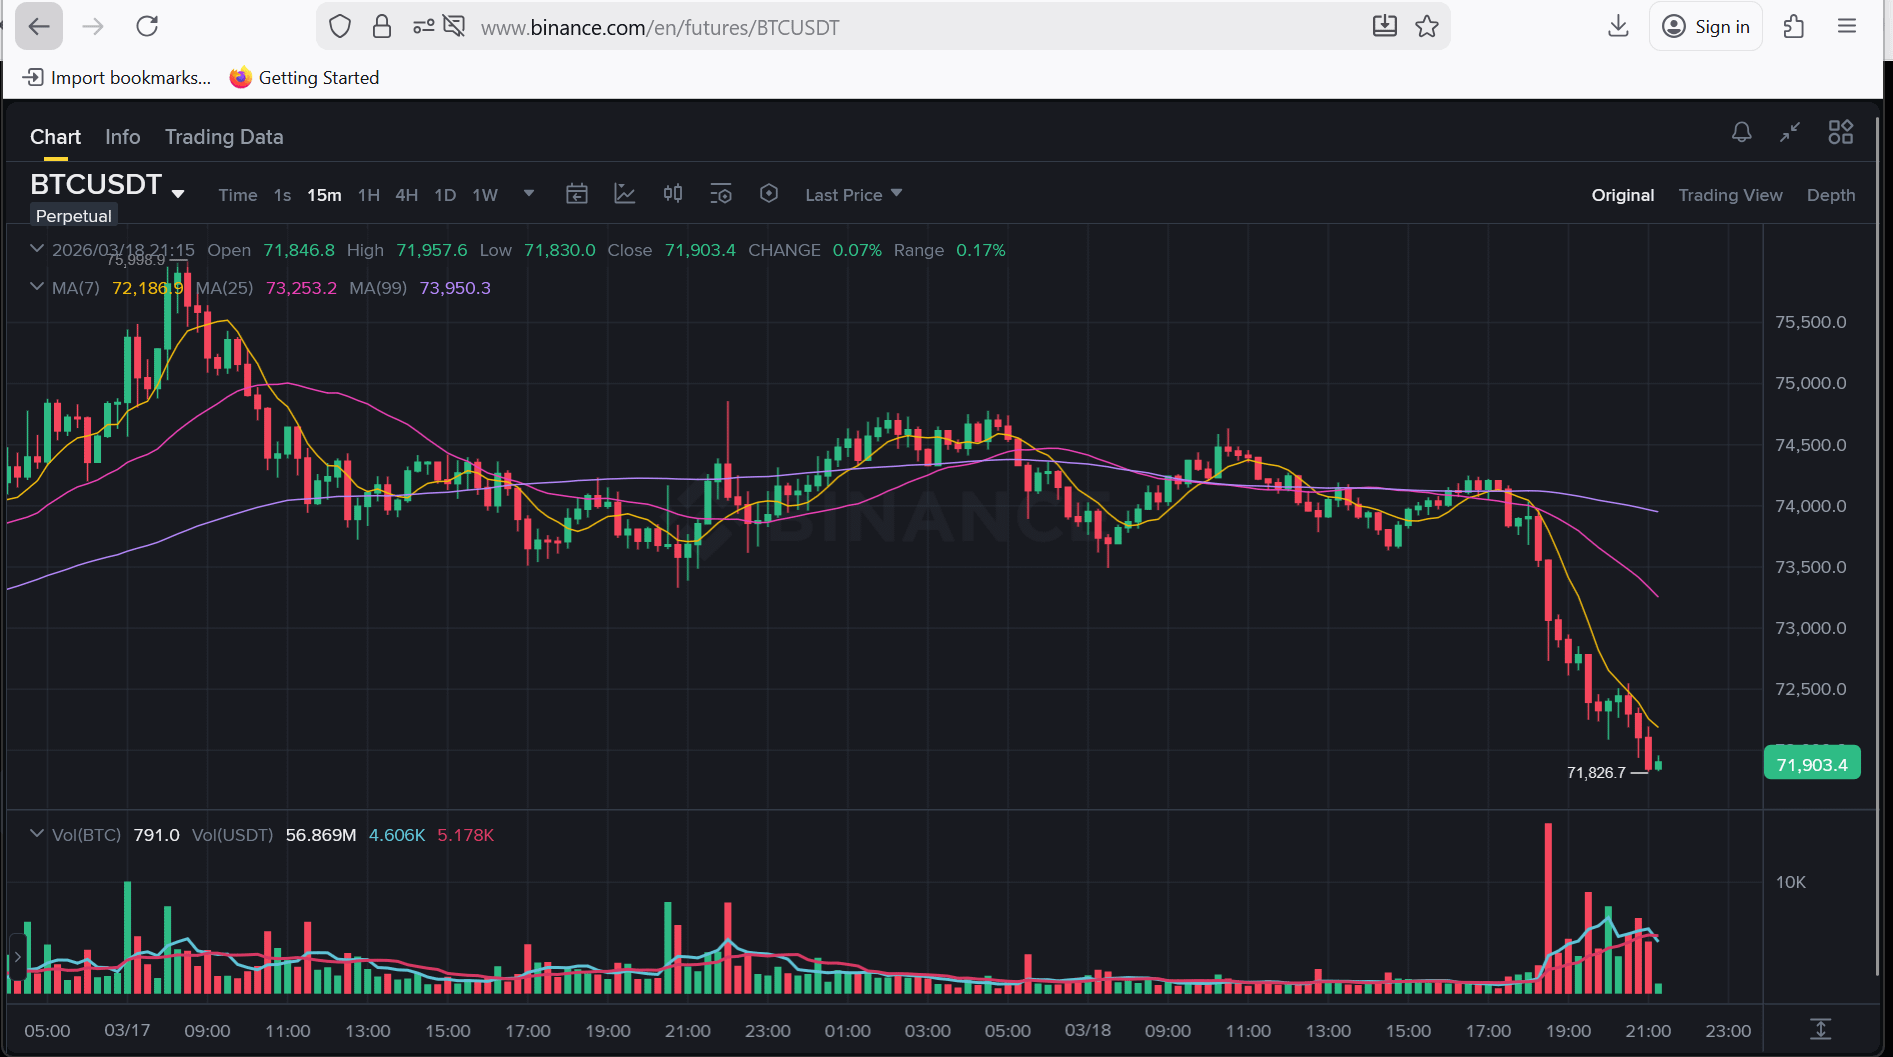Select the Time line chart interval
The height and width of the screenshot is (1057, 1893).
tap(238, 195)
